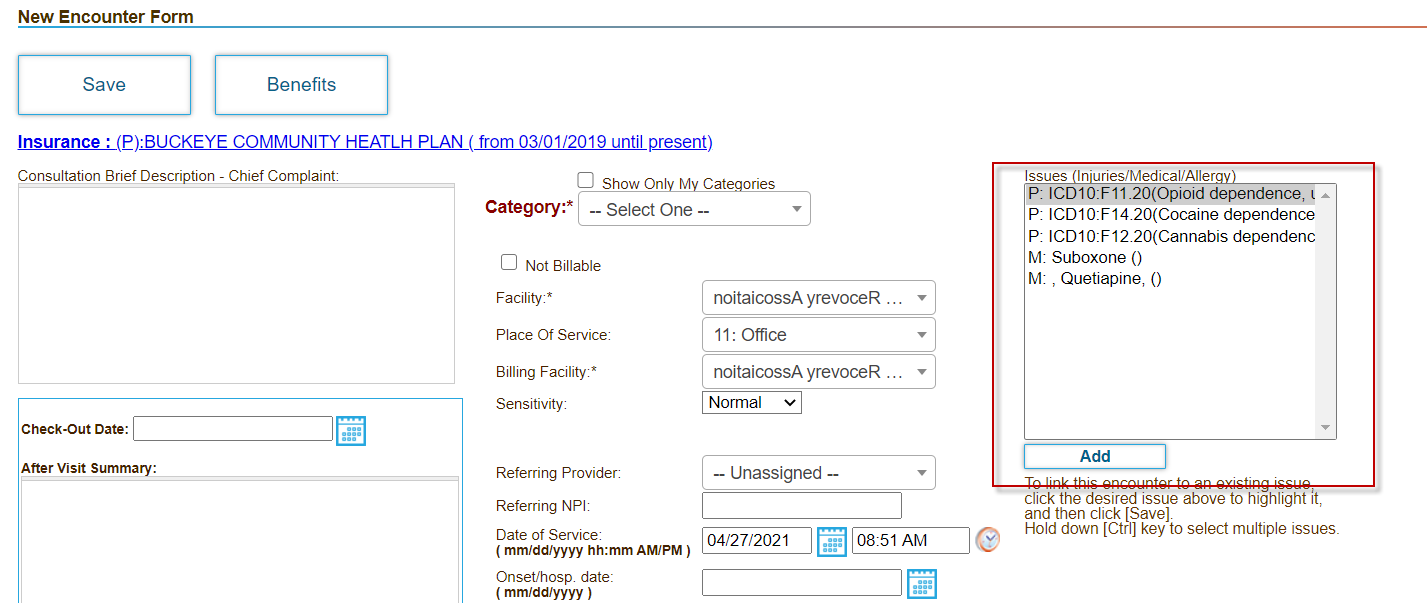This screenshot has height=603, width=1427.
Task: Click the clock icon beside service time
Action: 987,540
